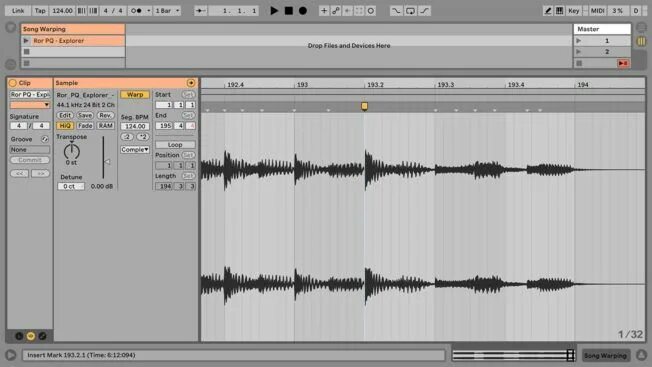Double original tempo with *2 button
This screenshot has height=367, width=652.
[x=143, y=137]
